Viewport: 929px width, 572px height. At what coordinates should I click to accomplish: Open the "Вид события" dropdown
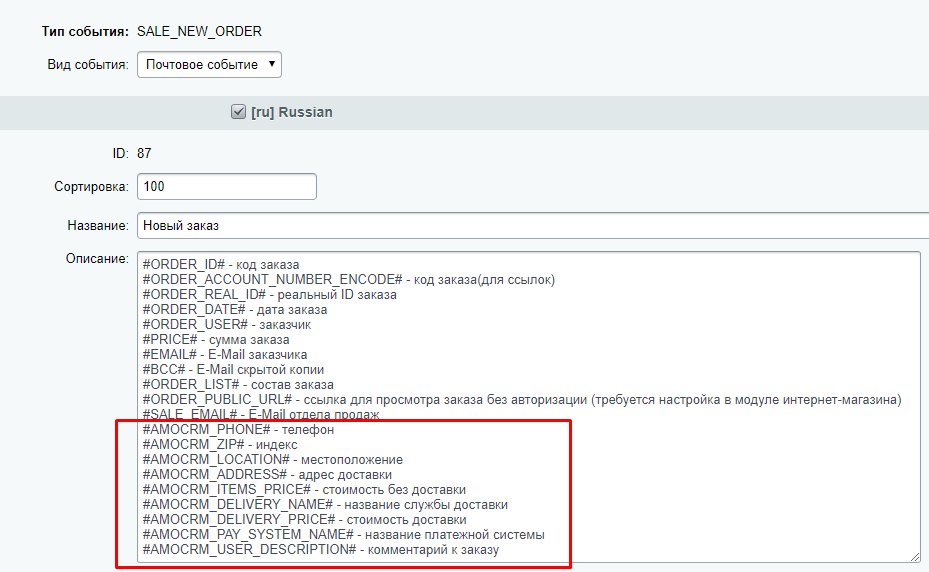tap(209, 65)
